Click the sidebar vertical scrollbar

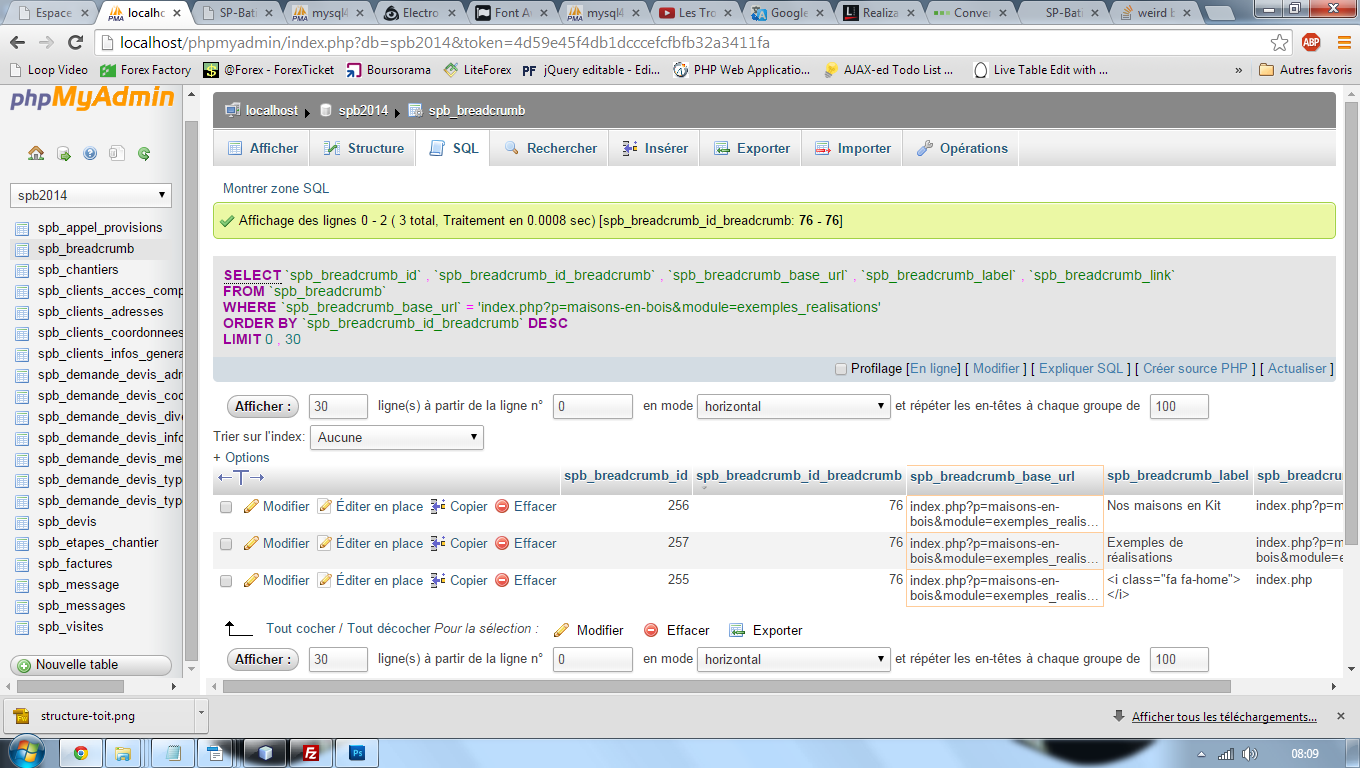[192, 390]
